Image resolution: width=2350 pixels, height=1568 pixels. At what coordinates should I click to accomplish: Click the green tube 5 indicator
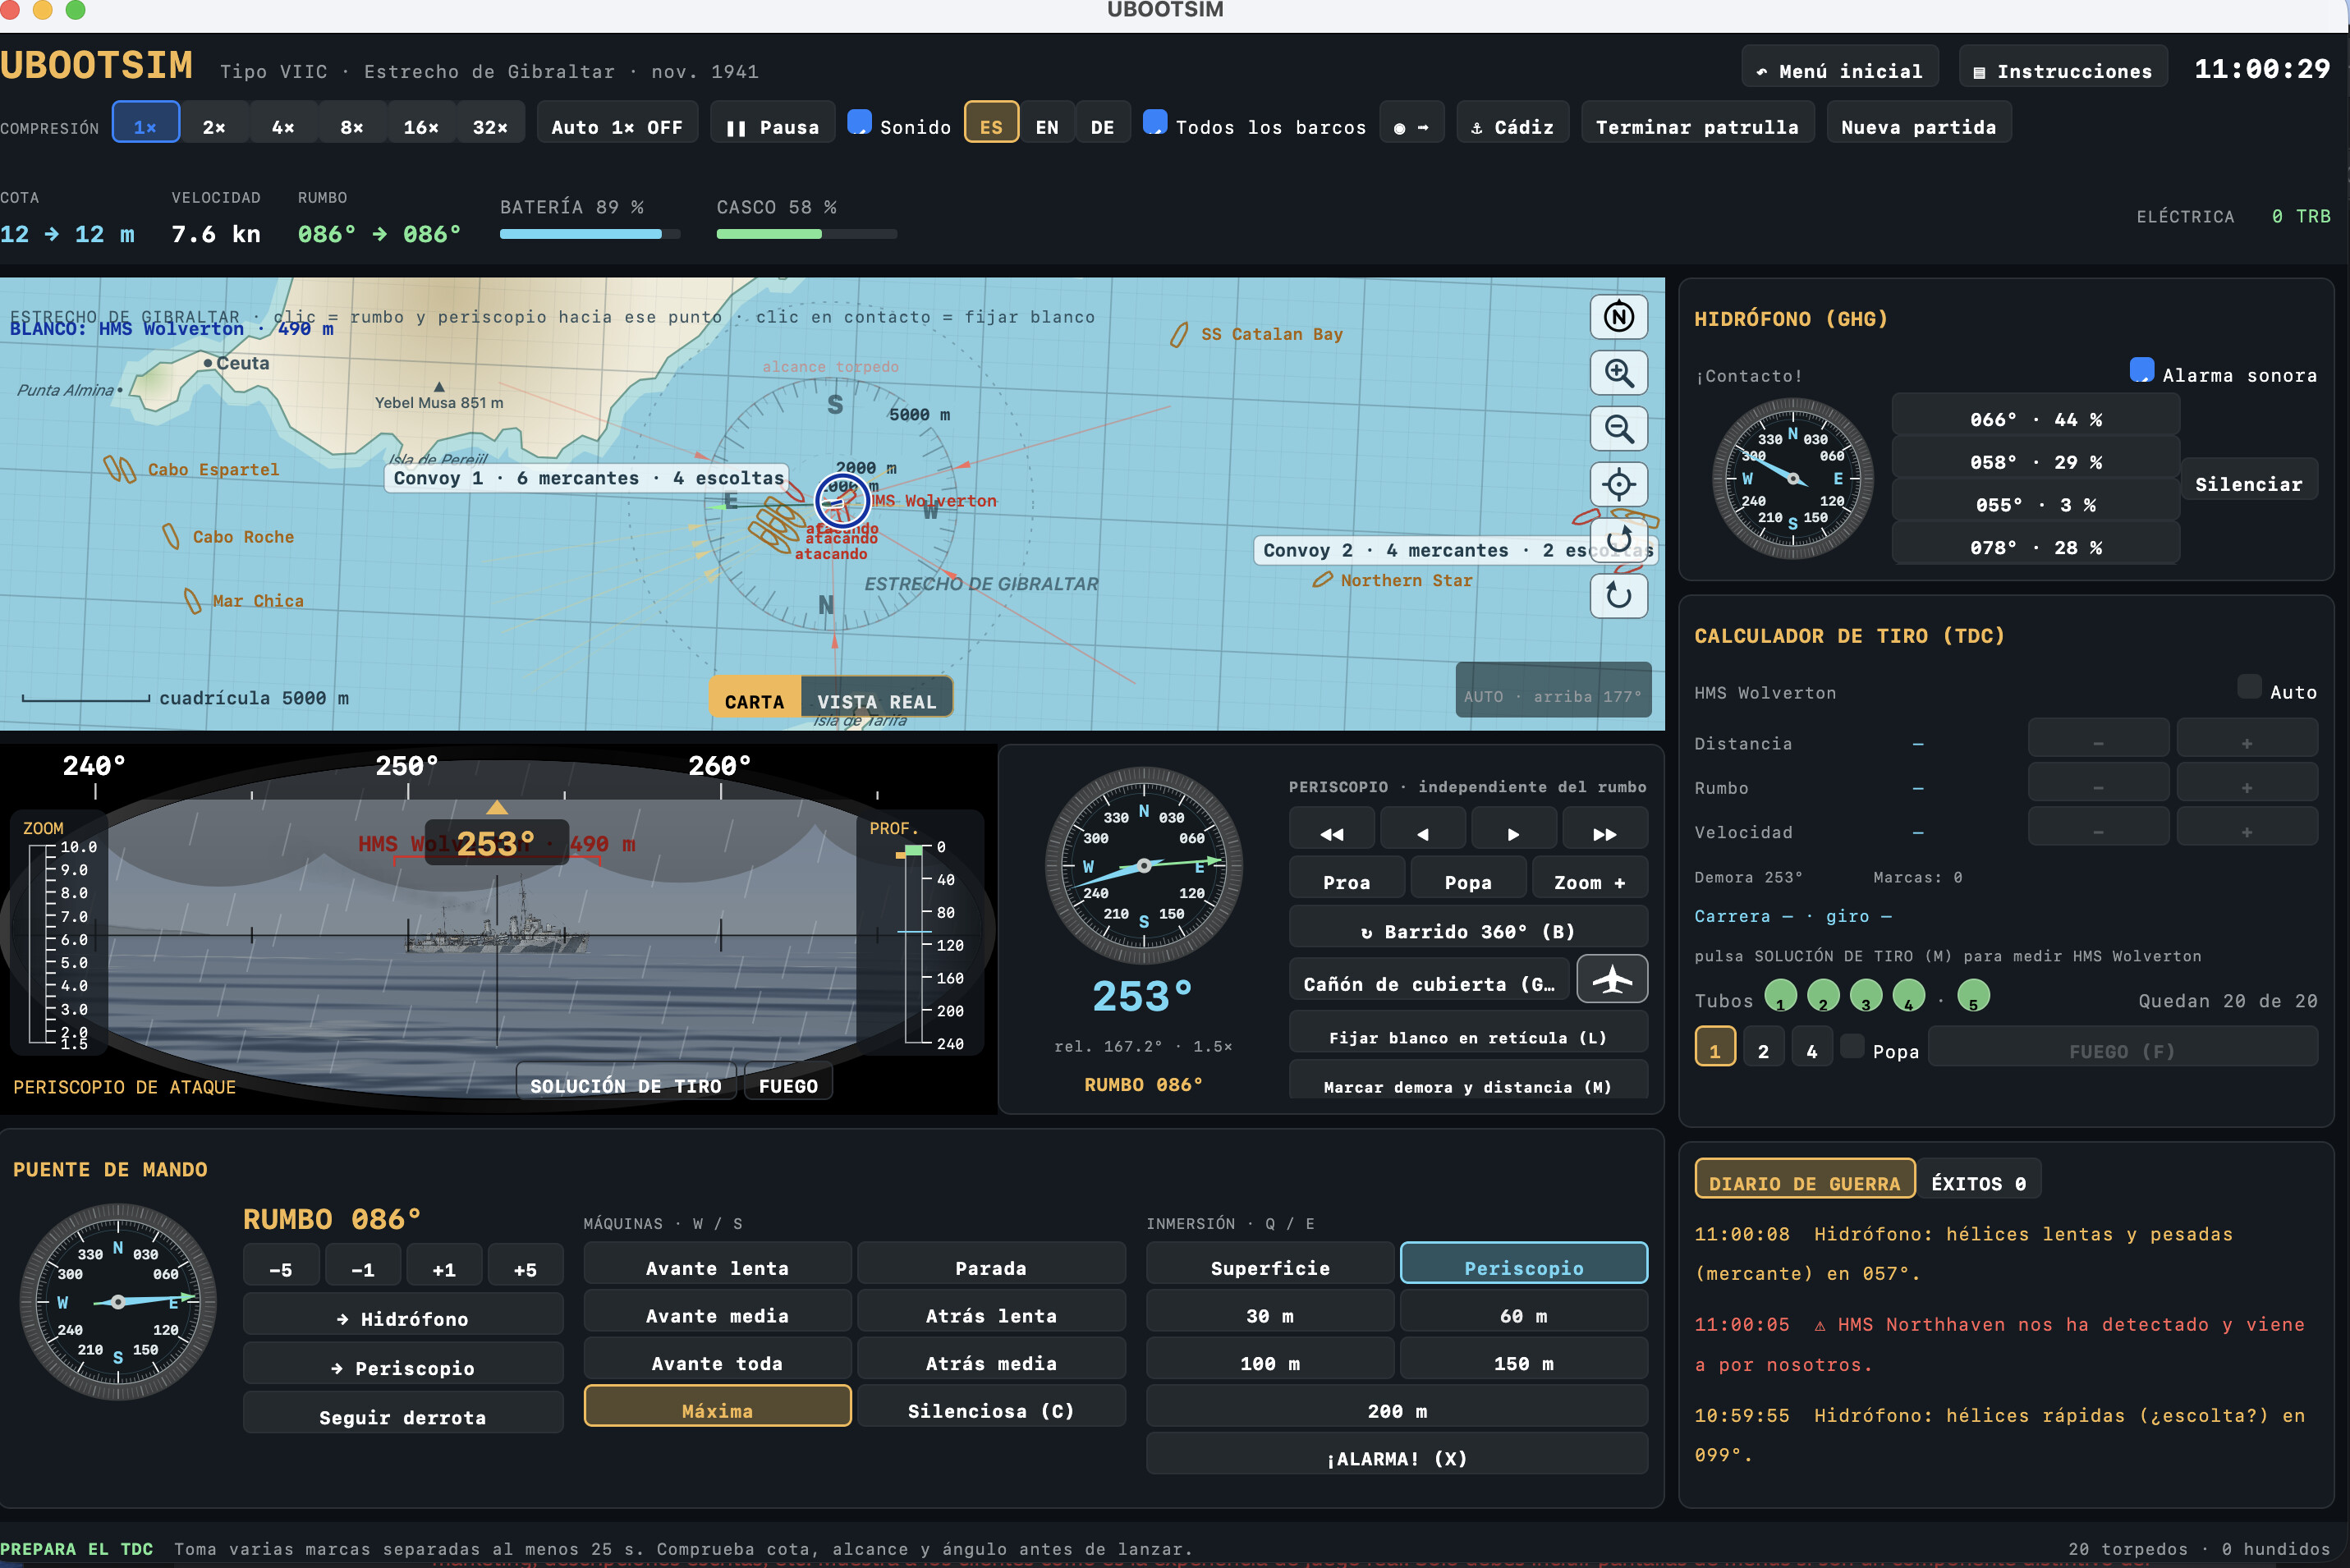(x=1972, y=996)
